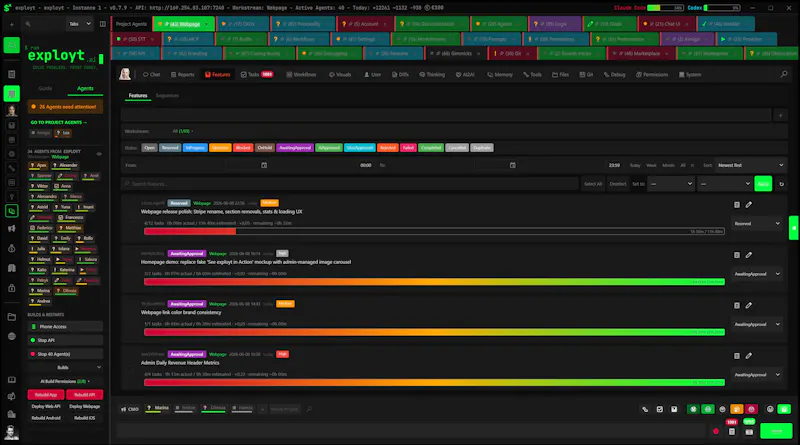Open the Reports tab
This screenshot has width=800, height=445.
click(x=183, y=75)
